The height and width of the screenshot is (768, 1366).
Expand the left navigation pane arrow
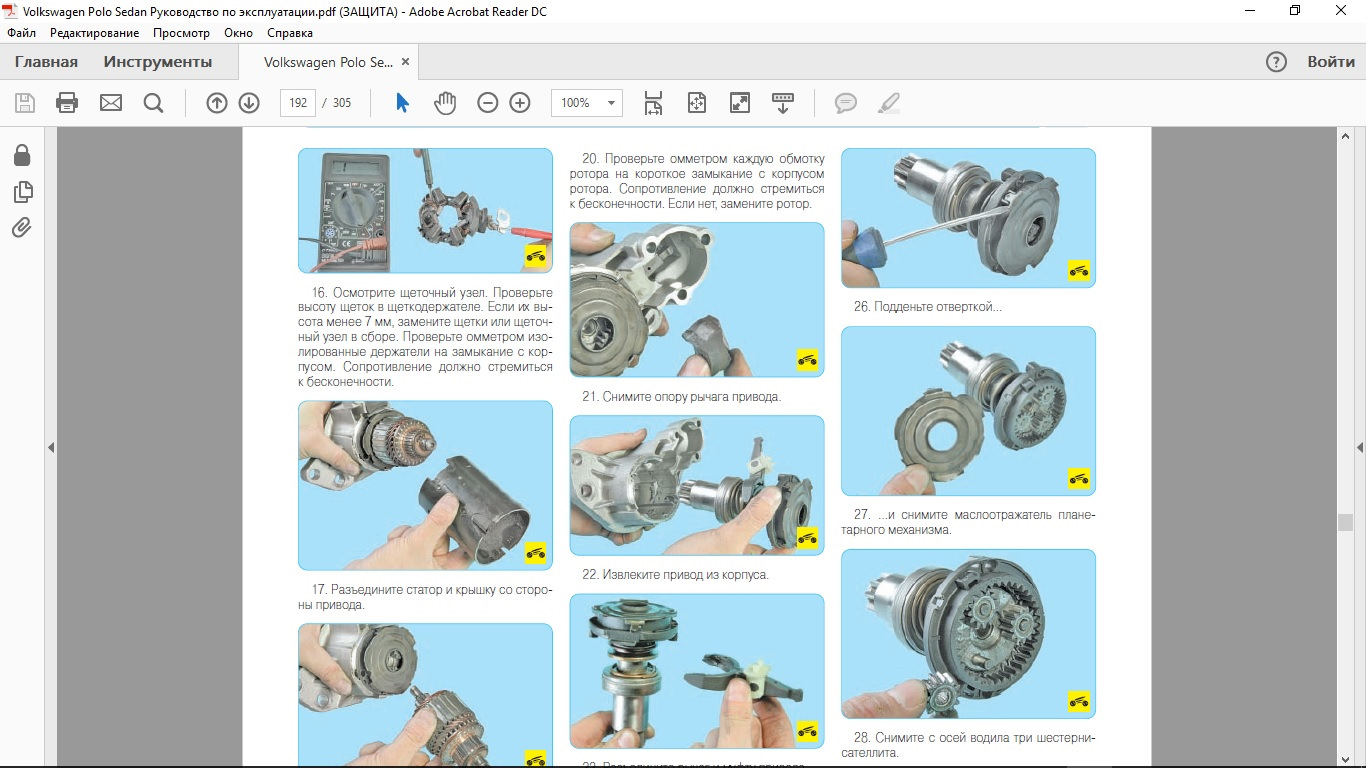pos(51,447)
